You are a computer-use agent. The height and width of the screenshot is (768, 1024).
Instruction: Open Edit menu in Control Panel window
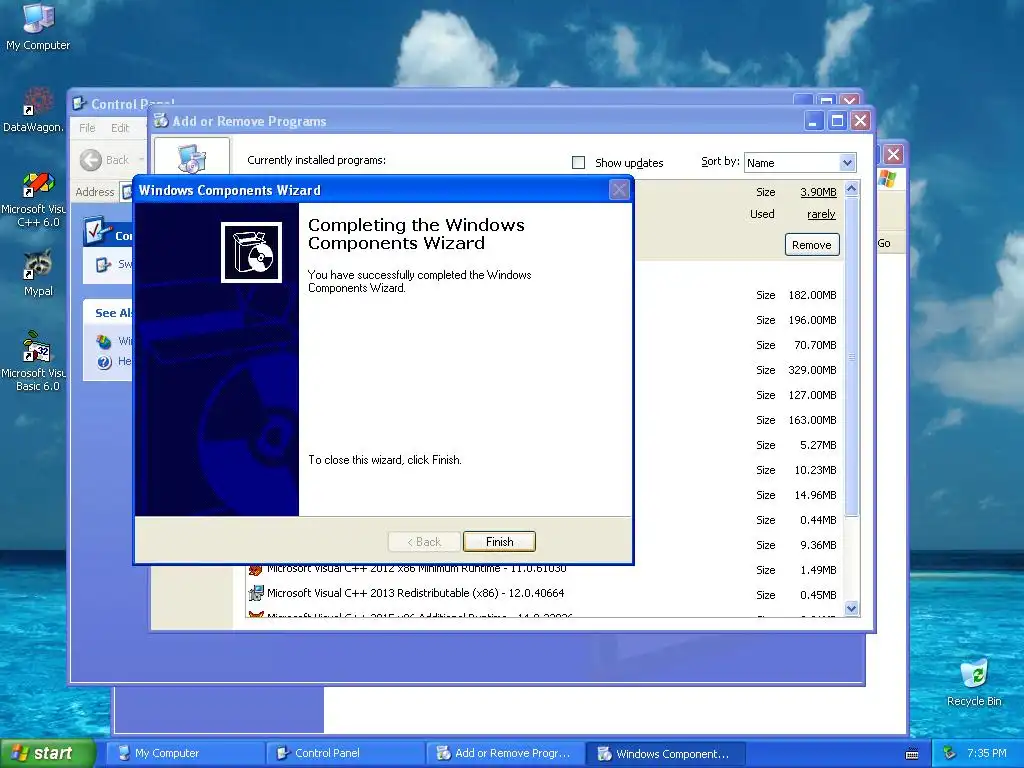tap(120, 128)
